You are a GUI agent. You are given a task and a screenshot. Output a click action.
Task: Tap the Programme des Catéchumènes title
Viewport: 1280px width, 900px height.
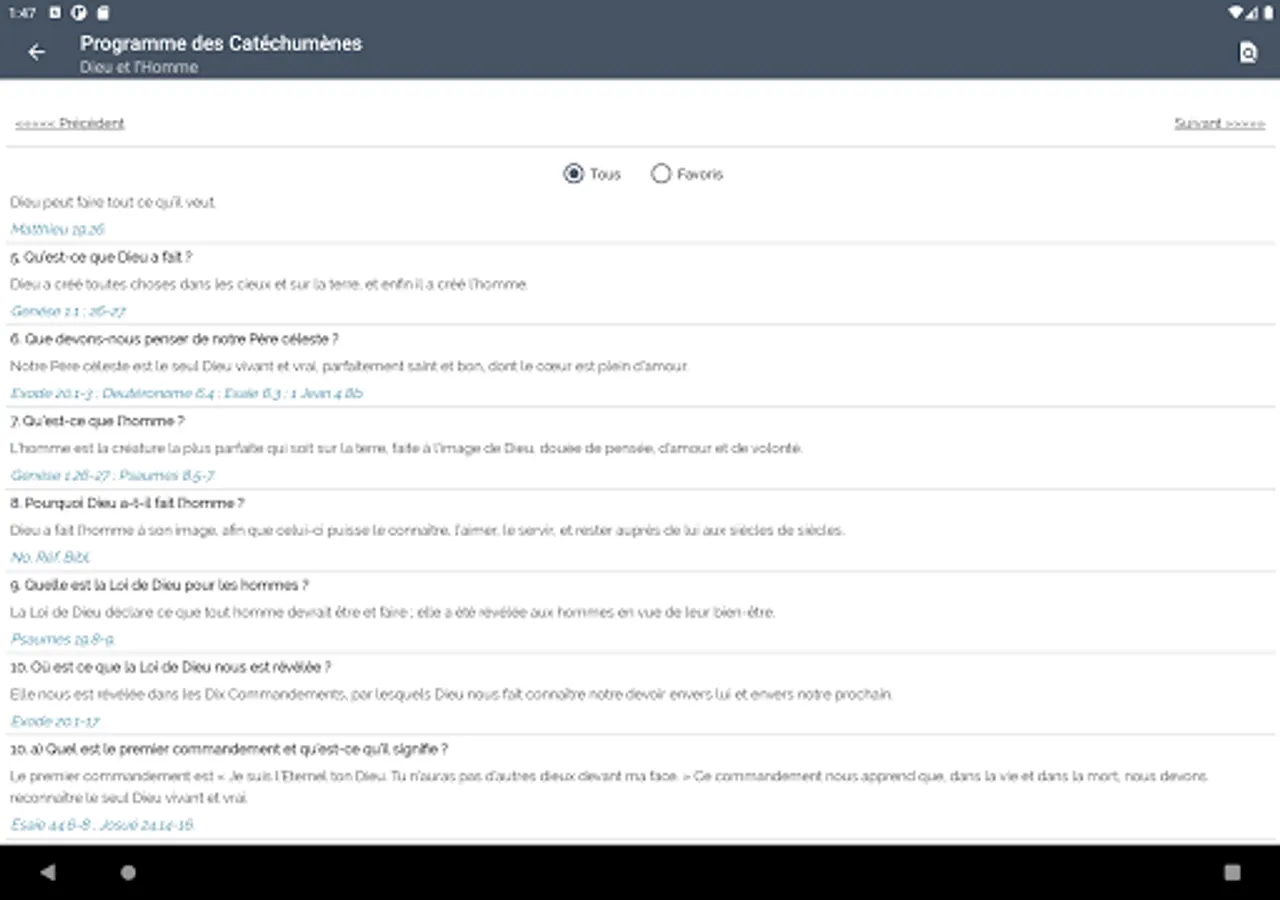coord(221,43)
